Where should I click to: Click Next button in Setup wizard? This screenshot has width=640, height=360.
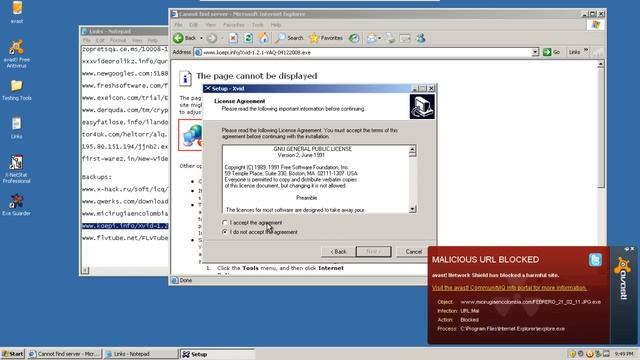[373, 251]
